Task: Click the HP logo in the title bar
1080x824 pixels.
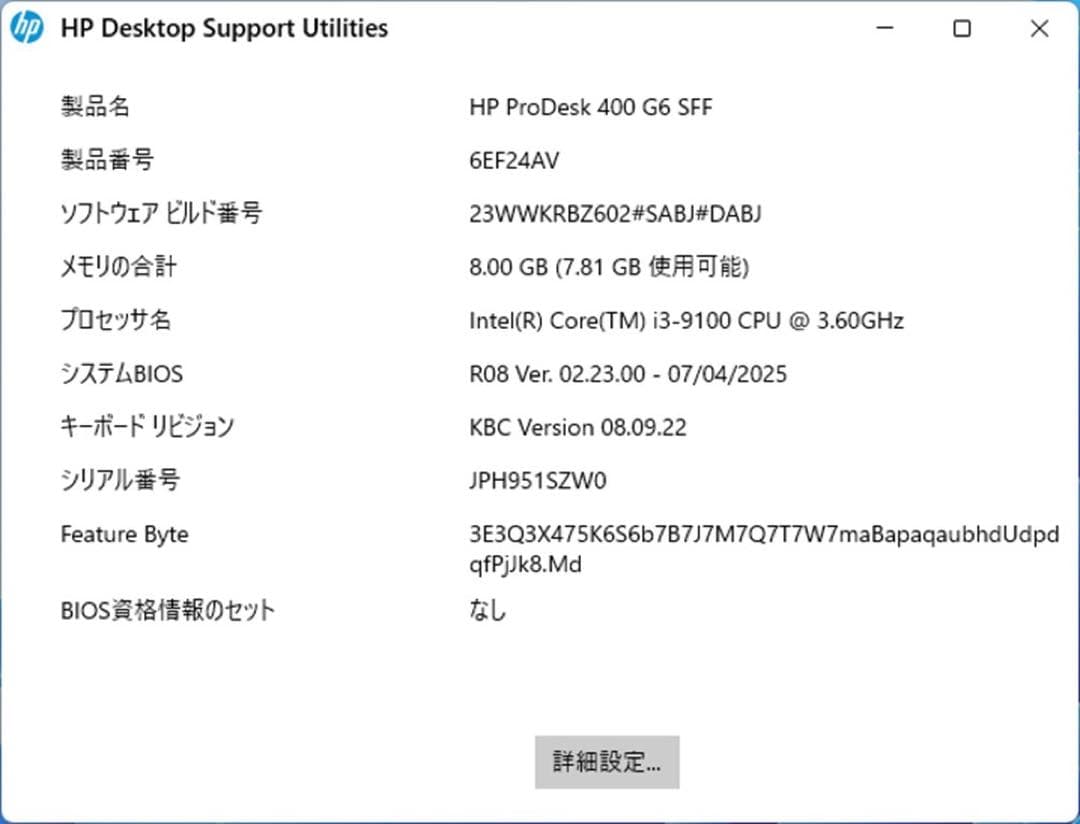Action: pos(27,28)
